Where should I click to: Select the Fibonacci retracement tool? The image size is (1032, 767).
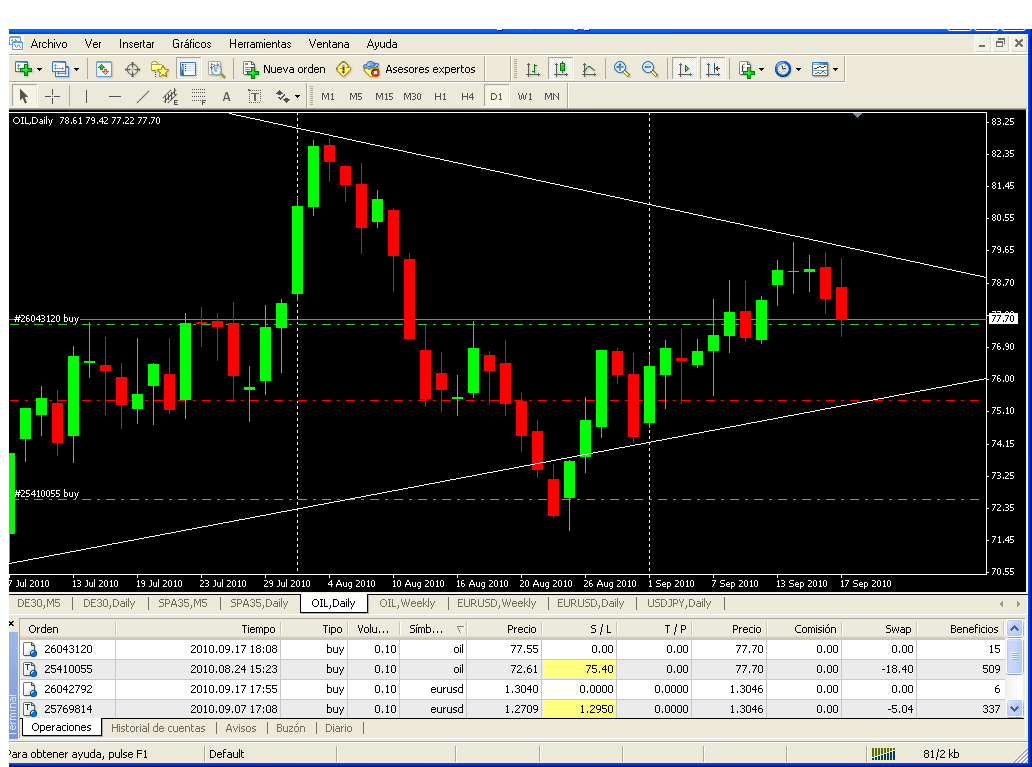point(199,96)
